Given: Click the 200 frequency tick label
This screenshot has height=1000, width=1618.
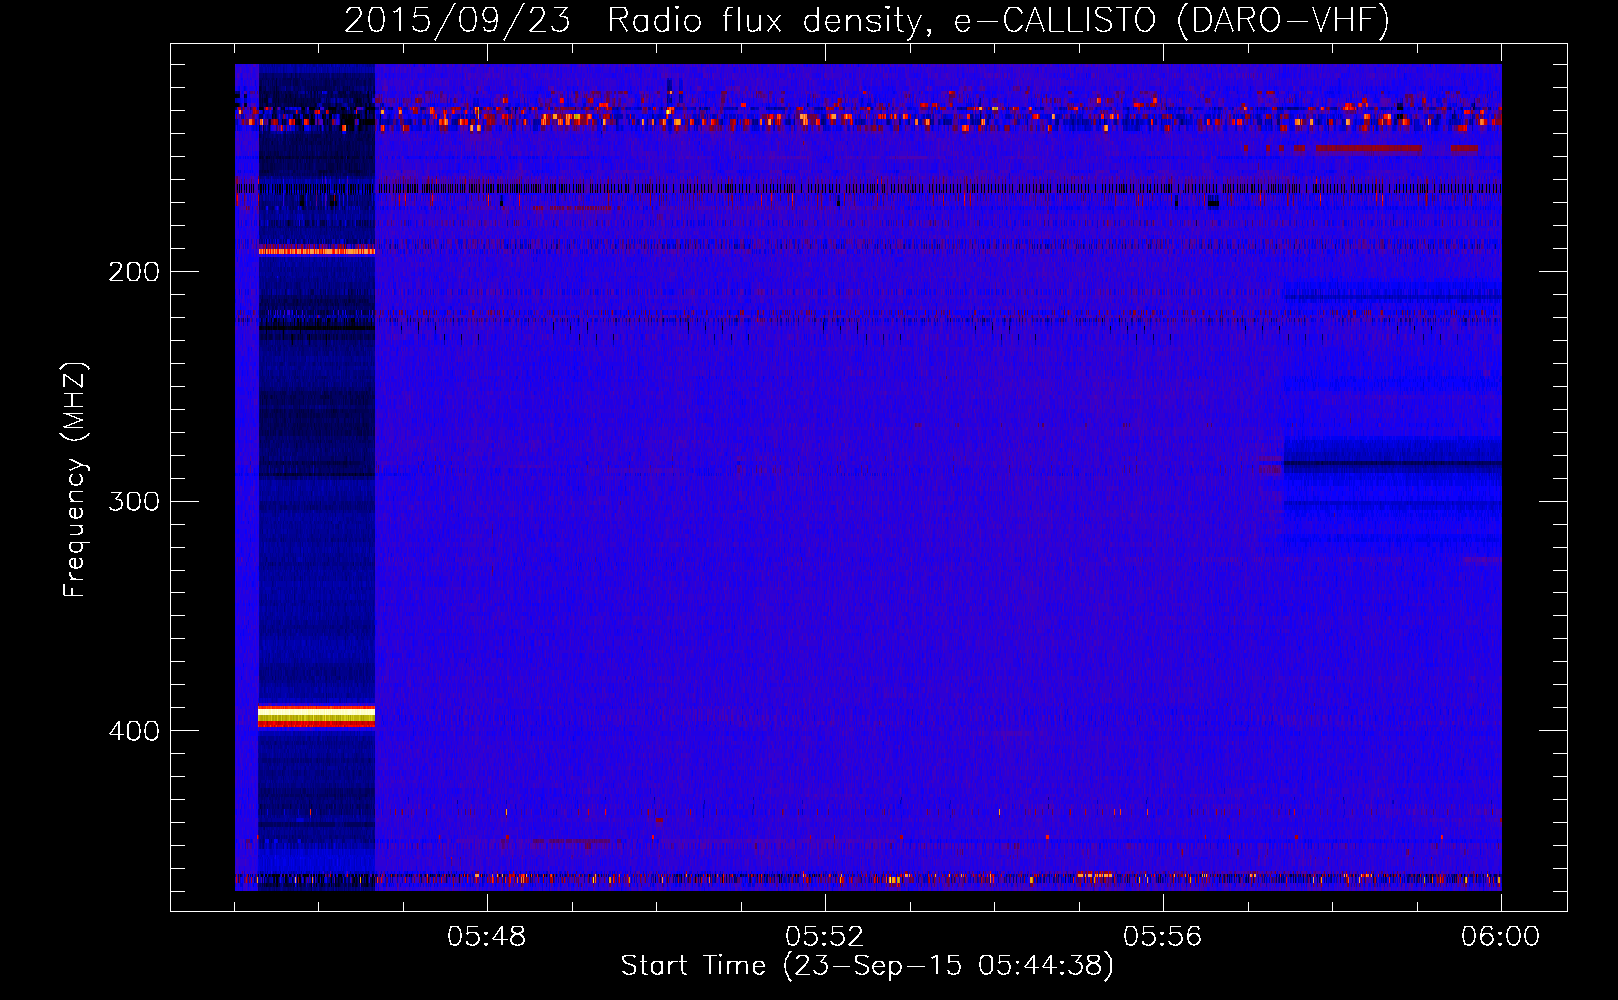Looking at the screenshot, I should [x=134, y=272].
